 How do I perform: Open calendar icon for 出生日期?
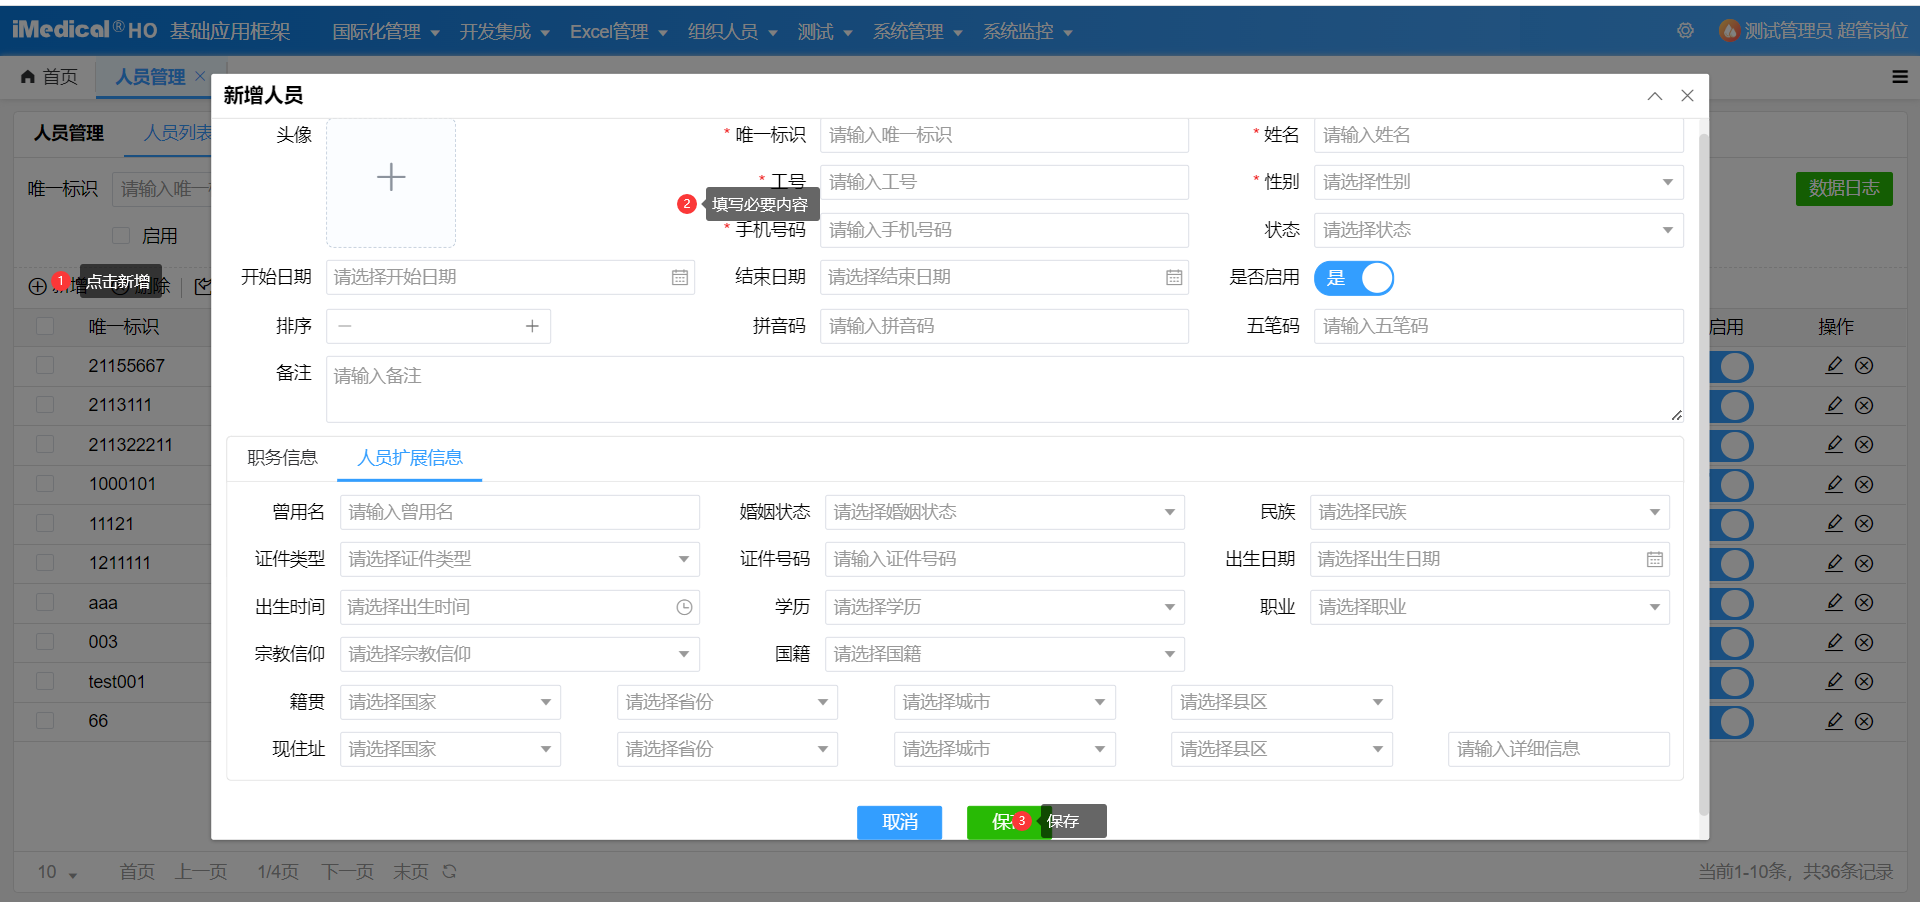coord(1655,560)
